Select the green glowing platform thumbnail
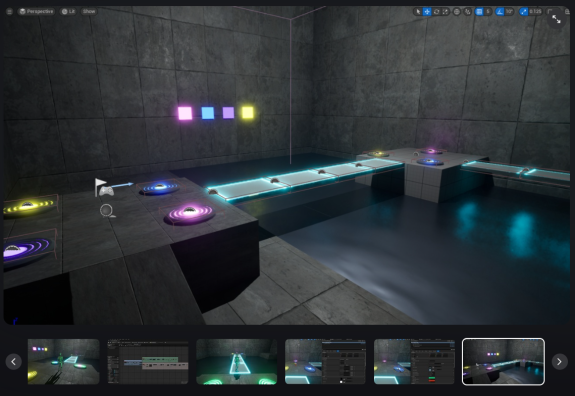575x396 pixels. click(237, 362)
